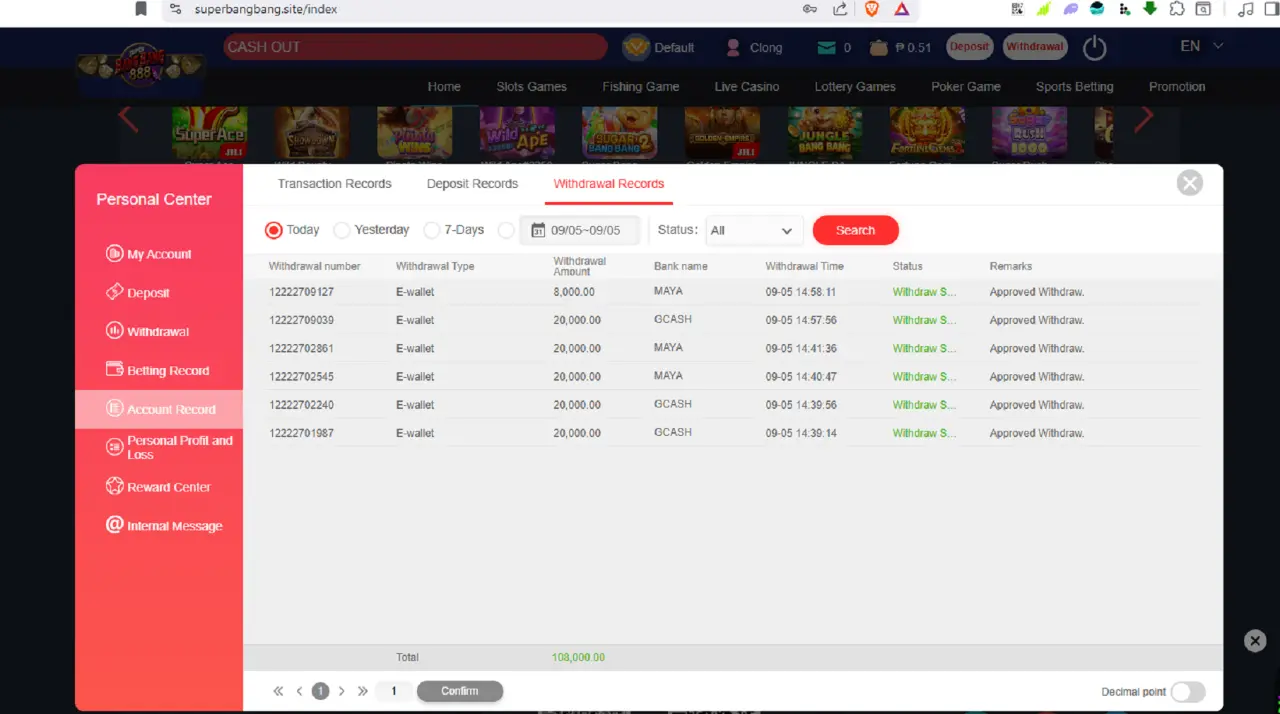Select the Yesterday radio button
This screenshot has height=714, width=1280.
coord(341,230)
